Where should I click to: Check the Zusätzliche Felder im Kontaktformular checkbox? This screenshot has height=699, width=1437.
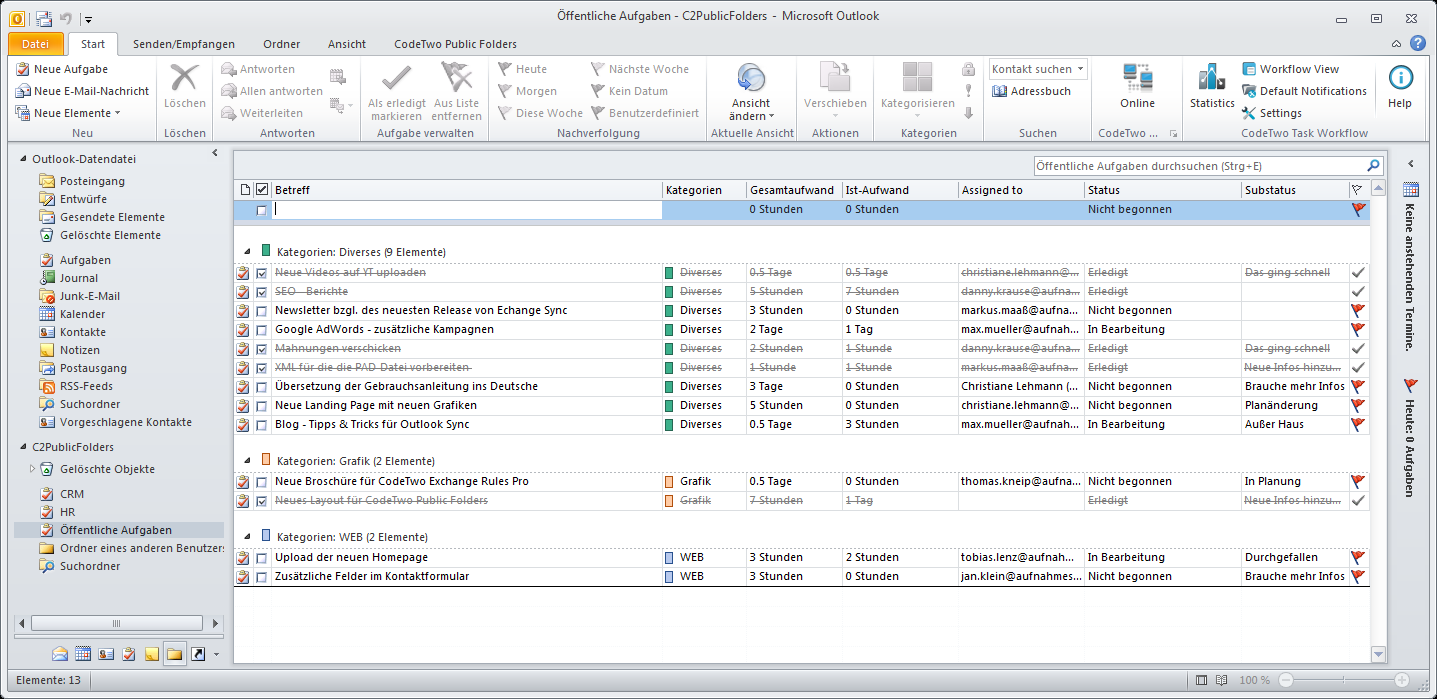262,576
